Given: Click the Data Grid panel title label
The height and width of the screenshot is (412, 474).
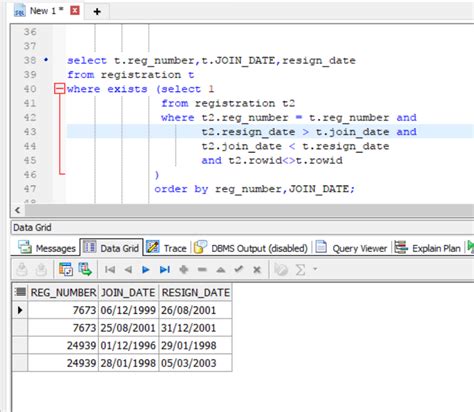Looking at the screenshot, I should [32, 228].
